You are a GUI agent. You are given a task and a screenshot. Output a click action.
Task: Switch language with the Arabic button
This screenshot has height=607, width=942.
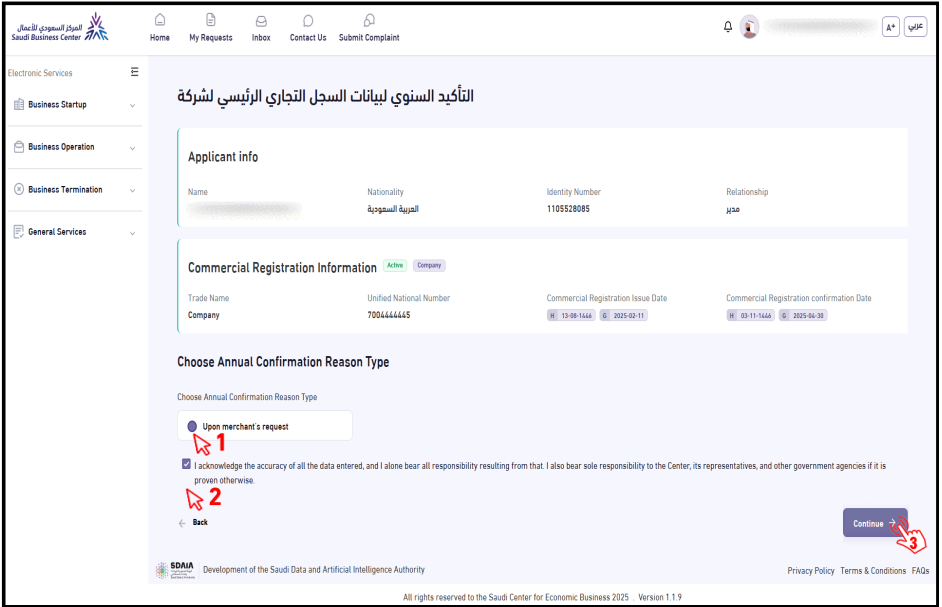[915, 27]
